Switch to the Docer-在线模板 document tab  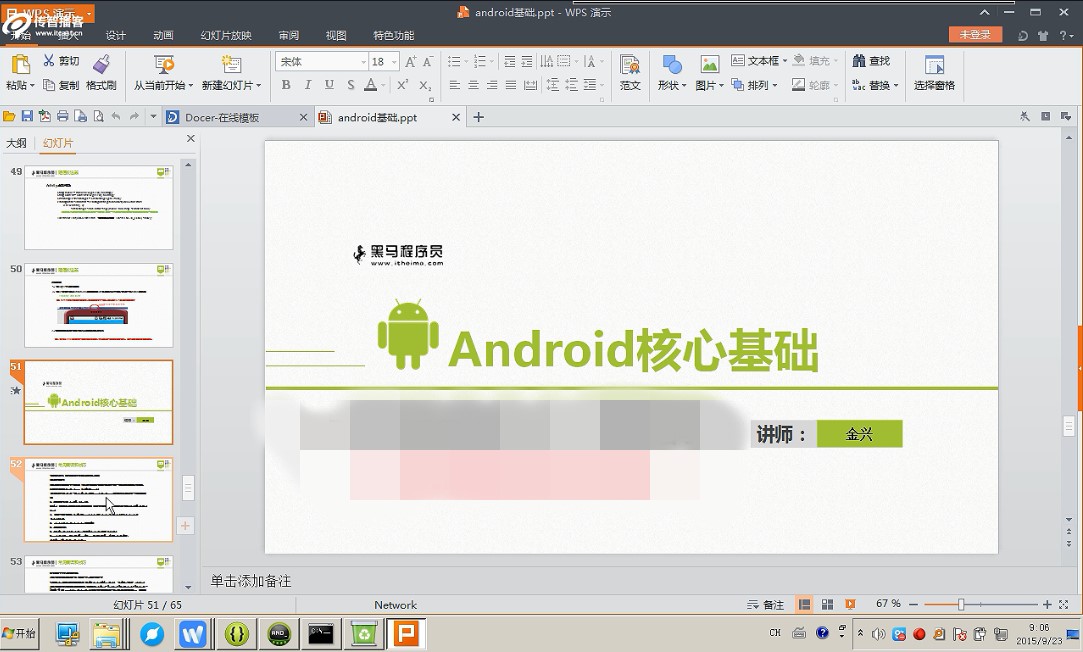coord(237,117)
